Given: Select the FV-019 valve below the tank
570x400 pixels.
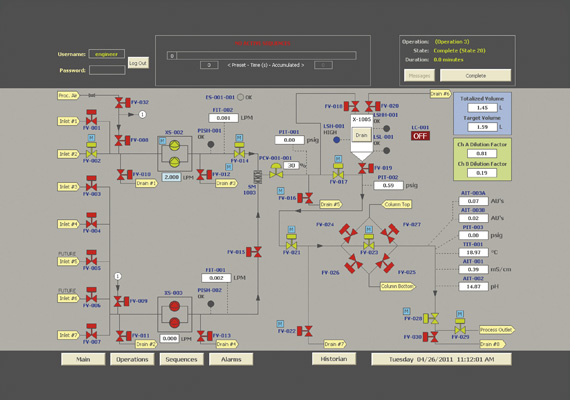Looking at the screenshot, I should [366, 168].
